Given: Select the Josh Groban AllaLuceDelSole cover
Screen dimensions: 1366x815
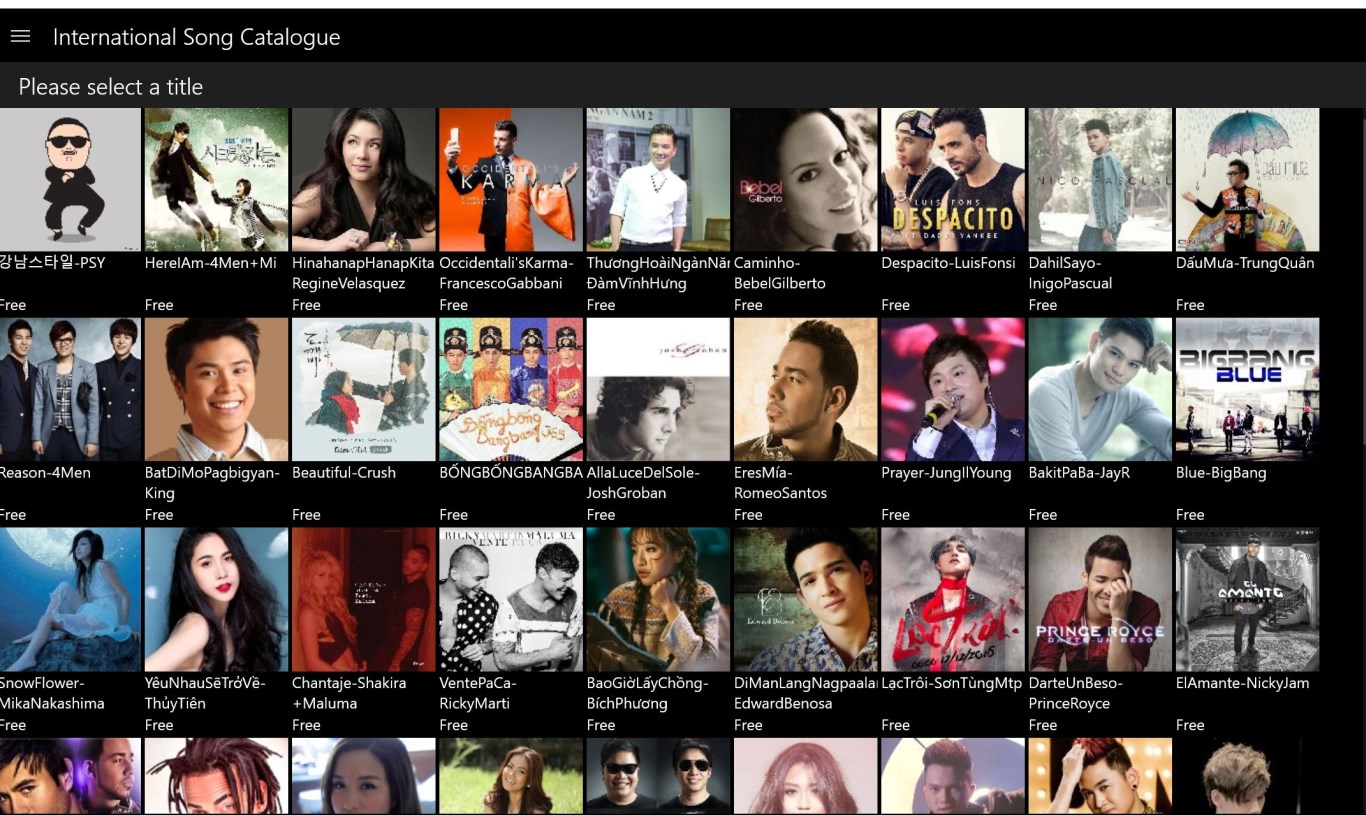Looking at the screenshot, I should tap(658, 389).
